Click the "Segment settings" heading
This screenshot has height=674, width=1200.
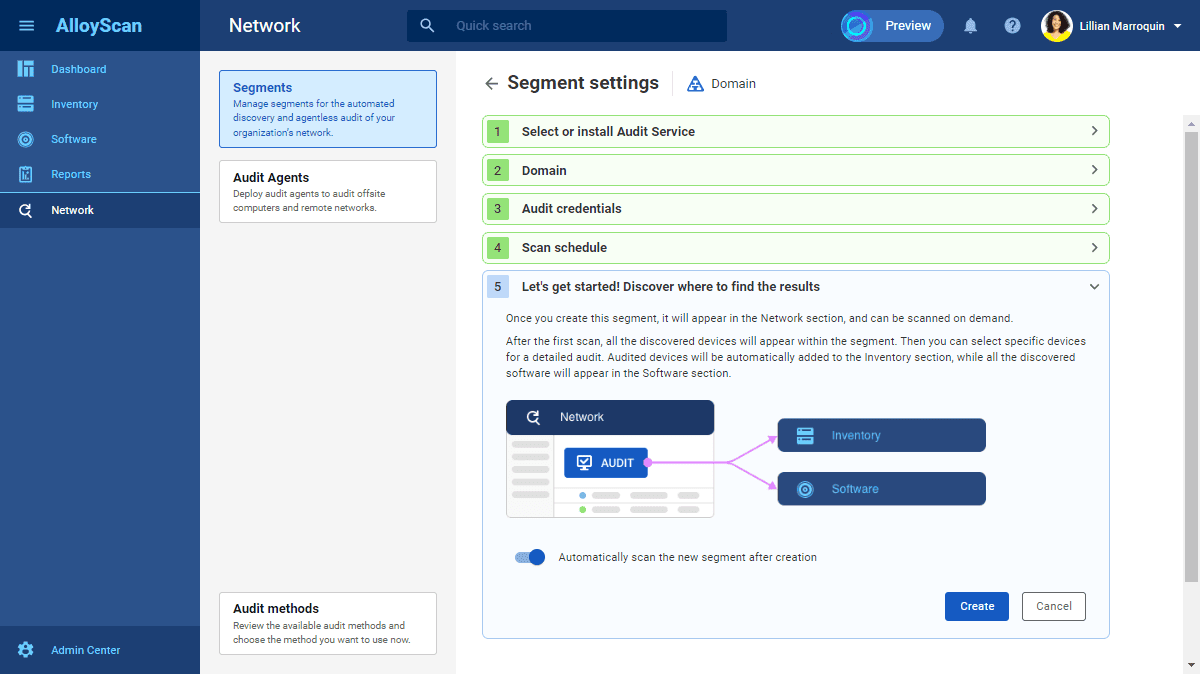coord(583,83)
